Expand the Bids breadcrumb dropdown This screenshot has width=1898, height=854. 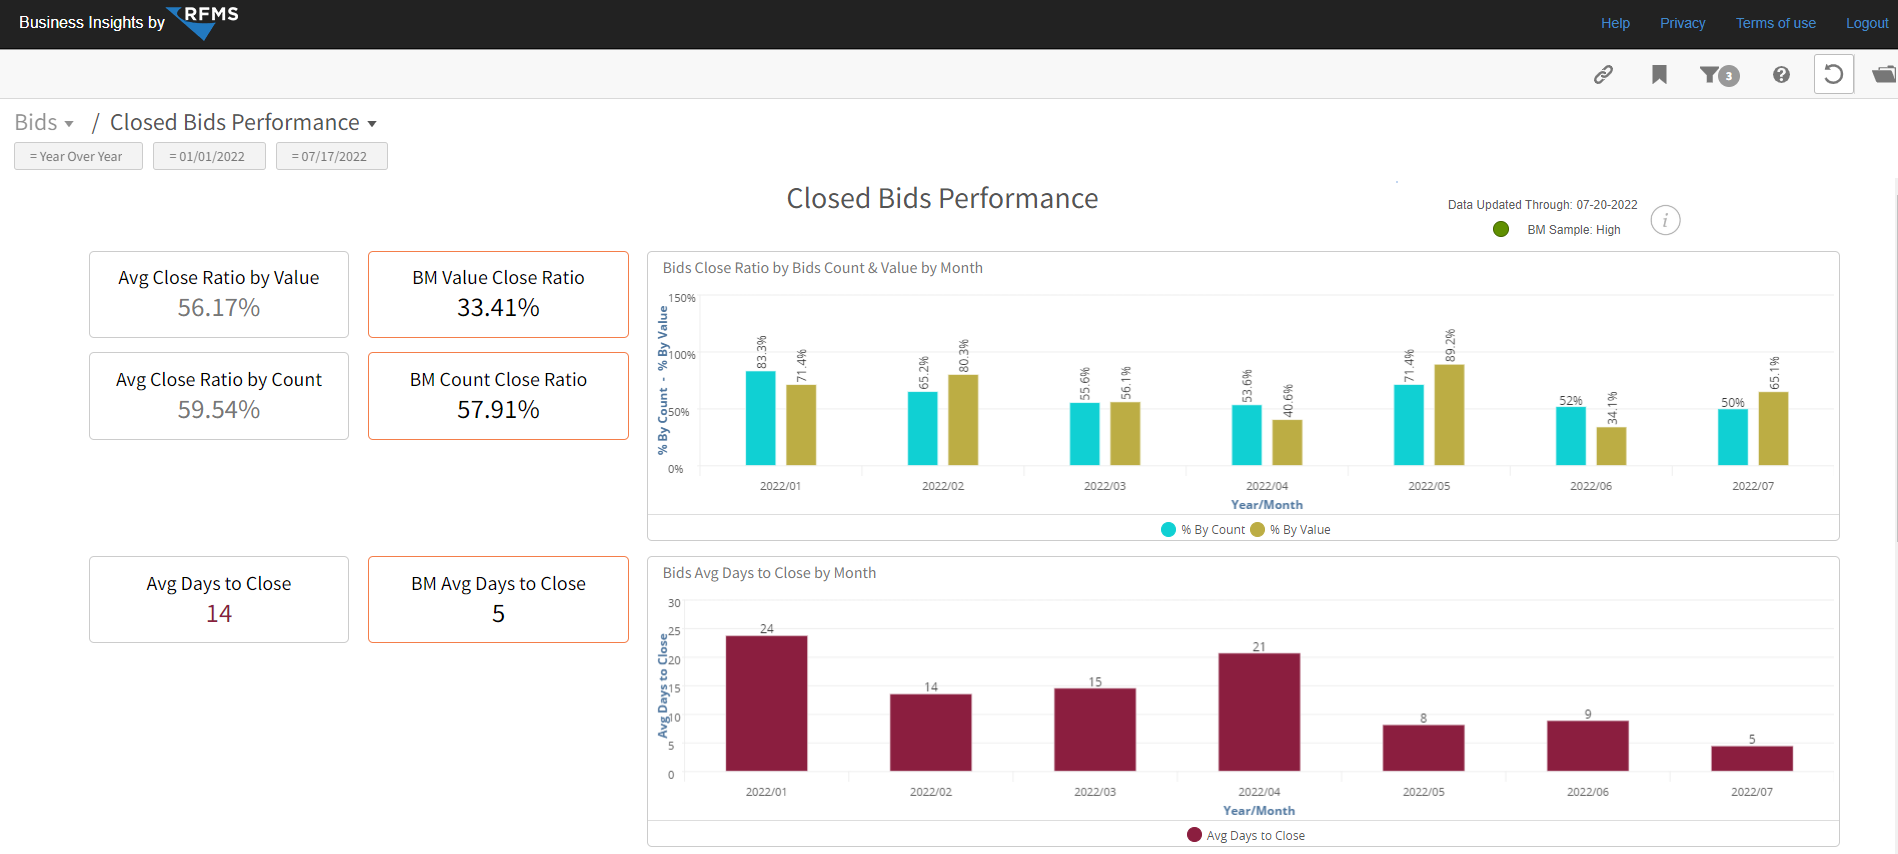click(44, 122)
